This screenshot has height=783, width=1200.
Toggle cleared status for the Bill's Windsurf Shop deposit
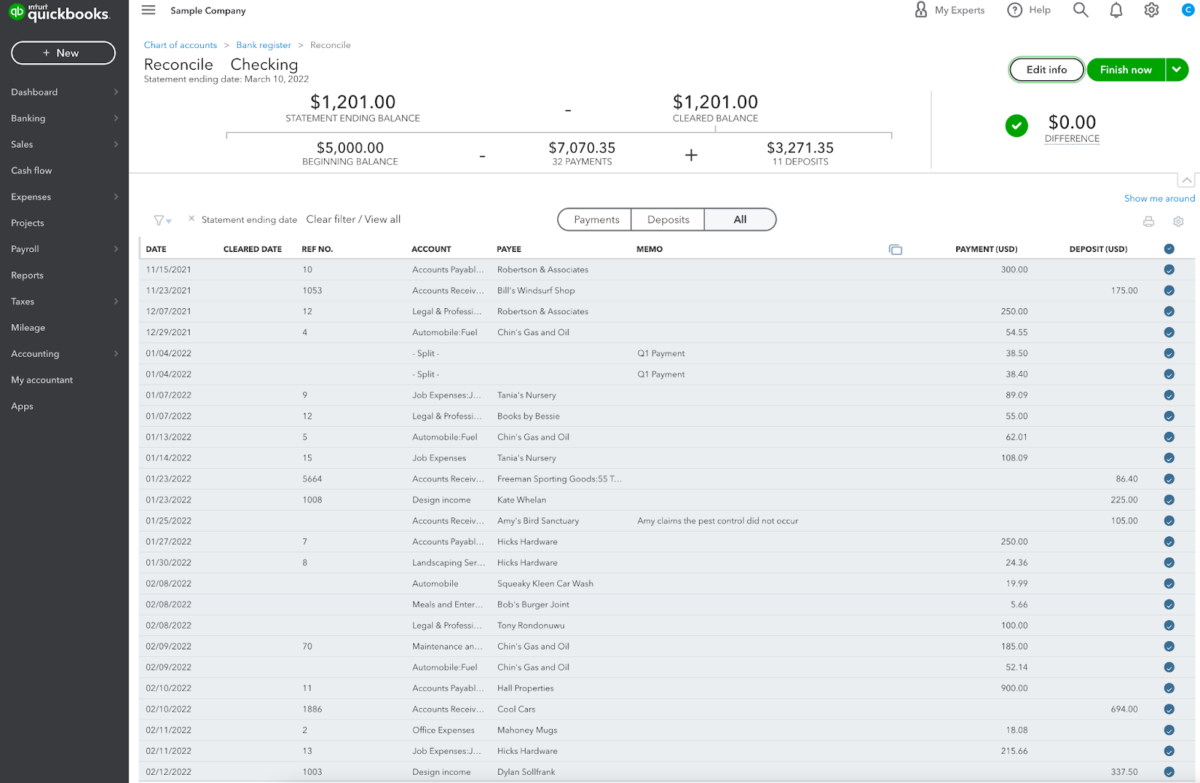pos(1168,290)
